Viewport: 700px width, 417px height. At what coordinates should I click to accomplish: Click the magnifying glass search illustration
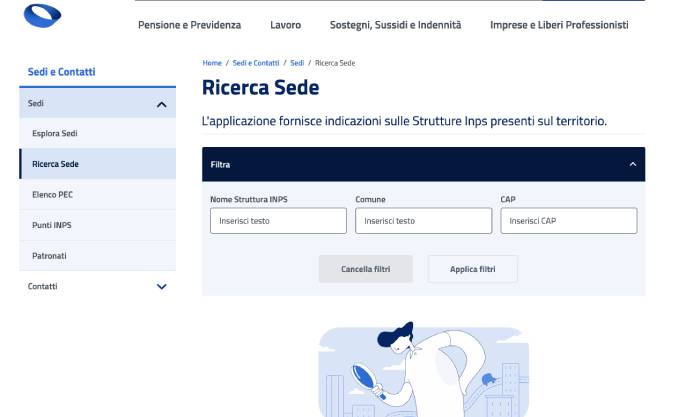coord(424,370)
